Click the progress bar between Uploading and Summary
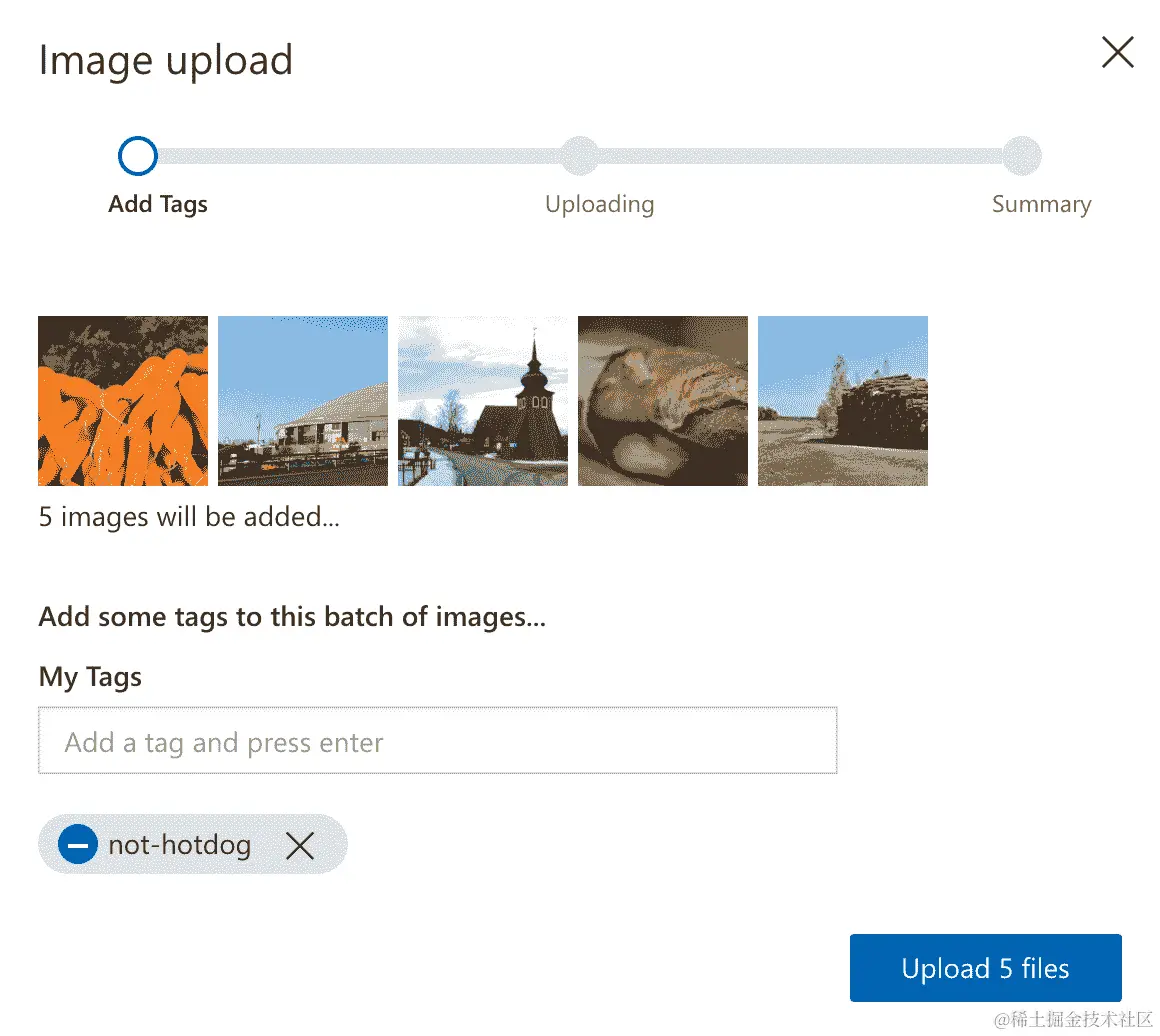The height and width of the screenshot is (1036, 1160). 800,156
